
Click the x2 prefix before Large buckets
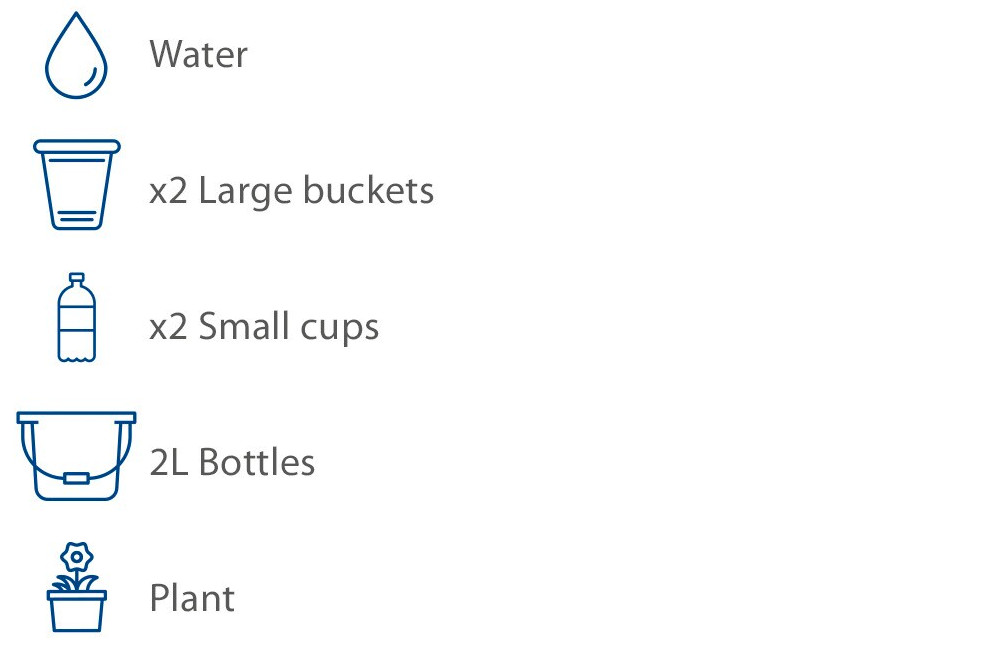tap(168, 191)
